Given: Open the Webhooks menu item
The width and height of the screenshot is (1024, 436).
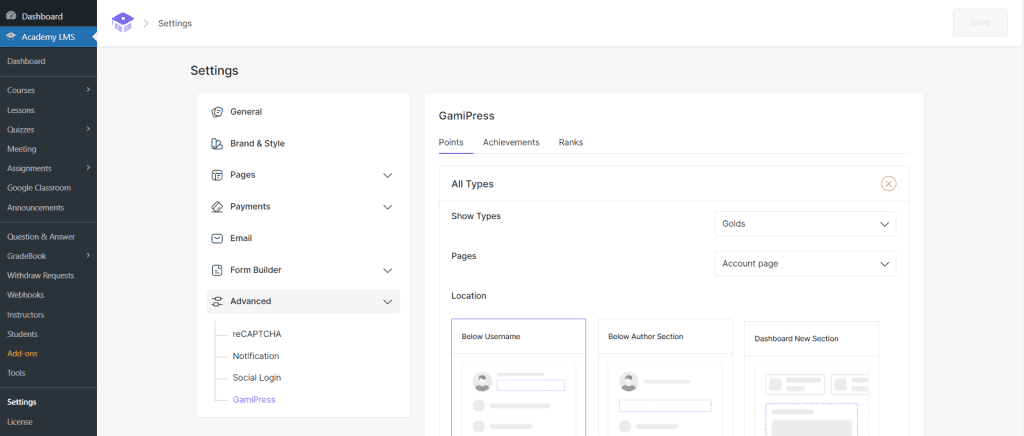Looking at the screenshot, I should coord(25,295).
